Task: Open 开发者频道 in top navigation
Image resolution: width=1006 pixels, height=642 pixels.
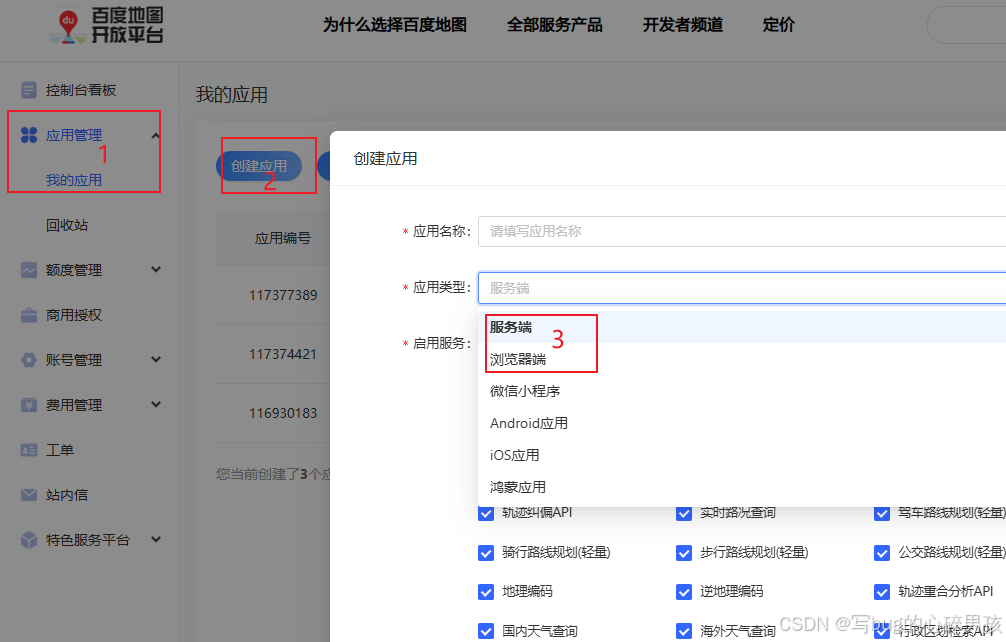Action: tap(683, 25)
